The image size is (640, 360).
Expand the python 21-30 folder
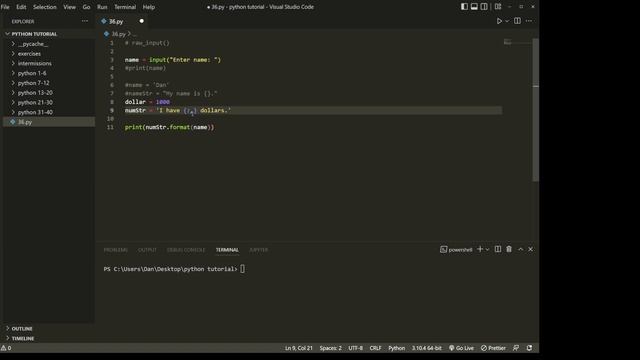tap(49, 102)
